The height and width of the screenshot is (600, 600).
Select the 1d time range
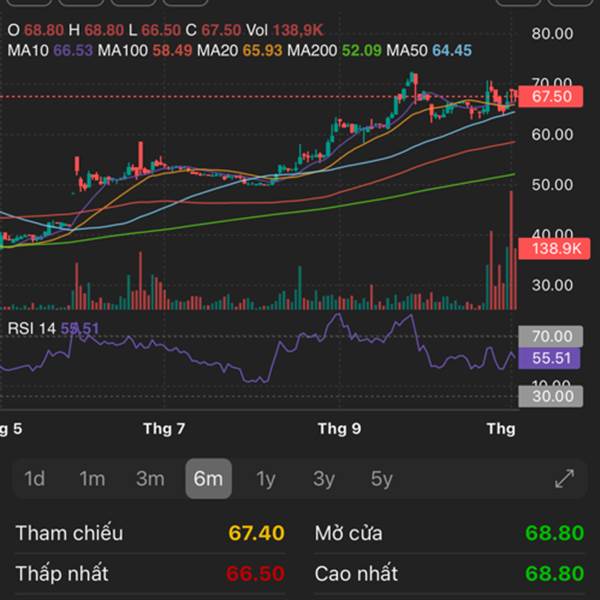34,479
